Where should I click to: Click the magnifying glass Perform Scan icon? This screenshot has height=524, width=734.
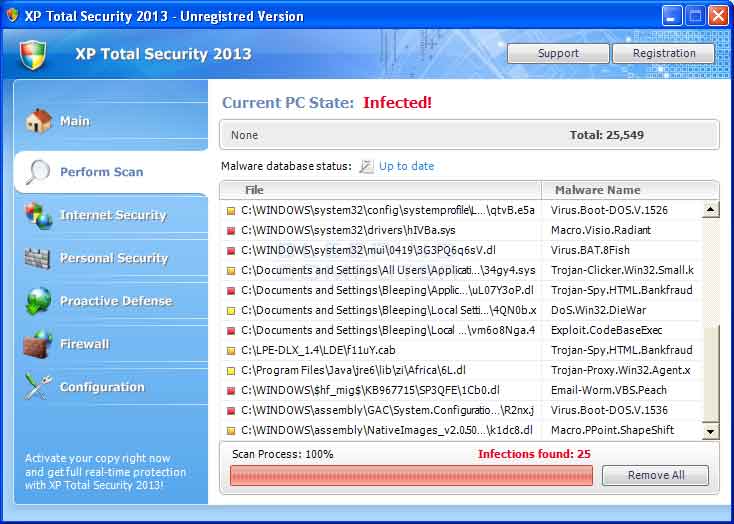[37, 172]
